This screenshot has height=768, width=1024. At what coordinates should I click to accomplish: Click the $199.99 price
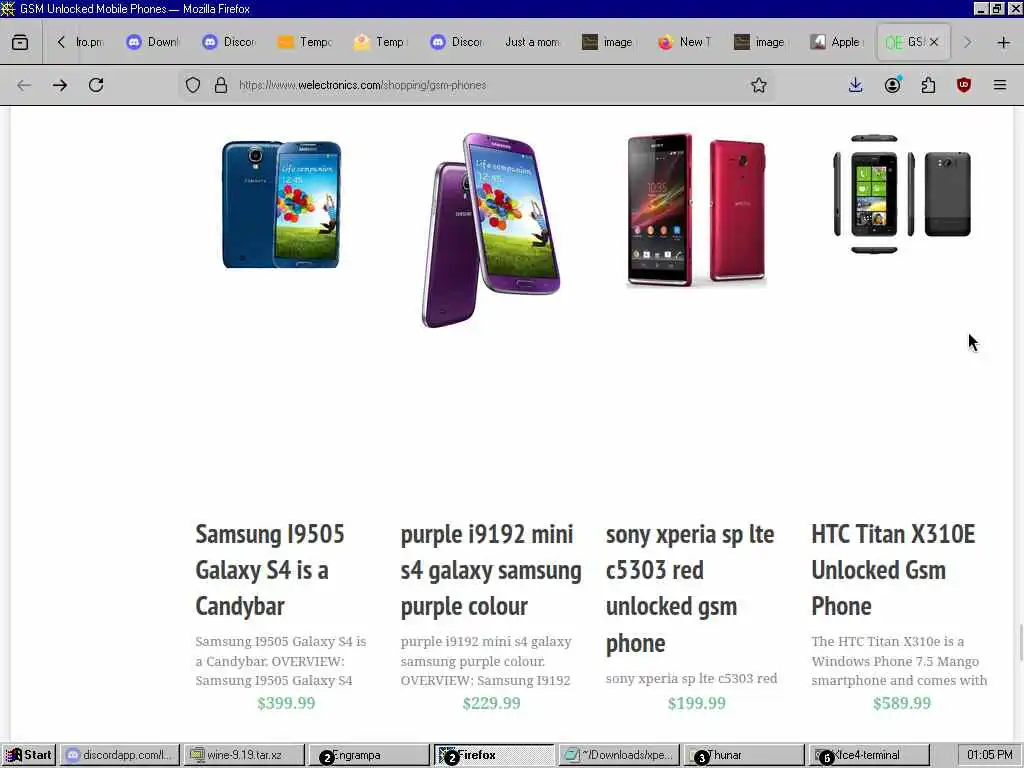(x=697, y=703)
